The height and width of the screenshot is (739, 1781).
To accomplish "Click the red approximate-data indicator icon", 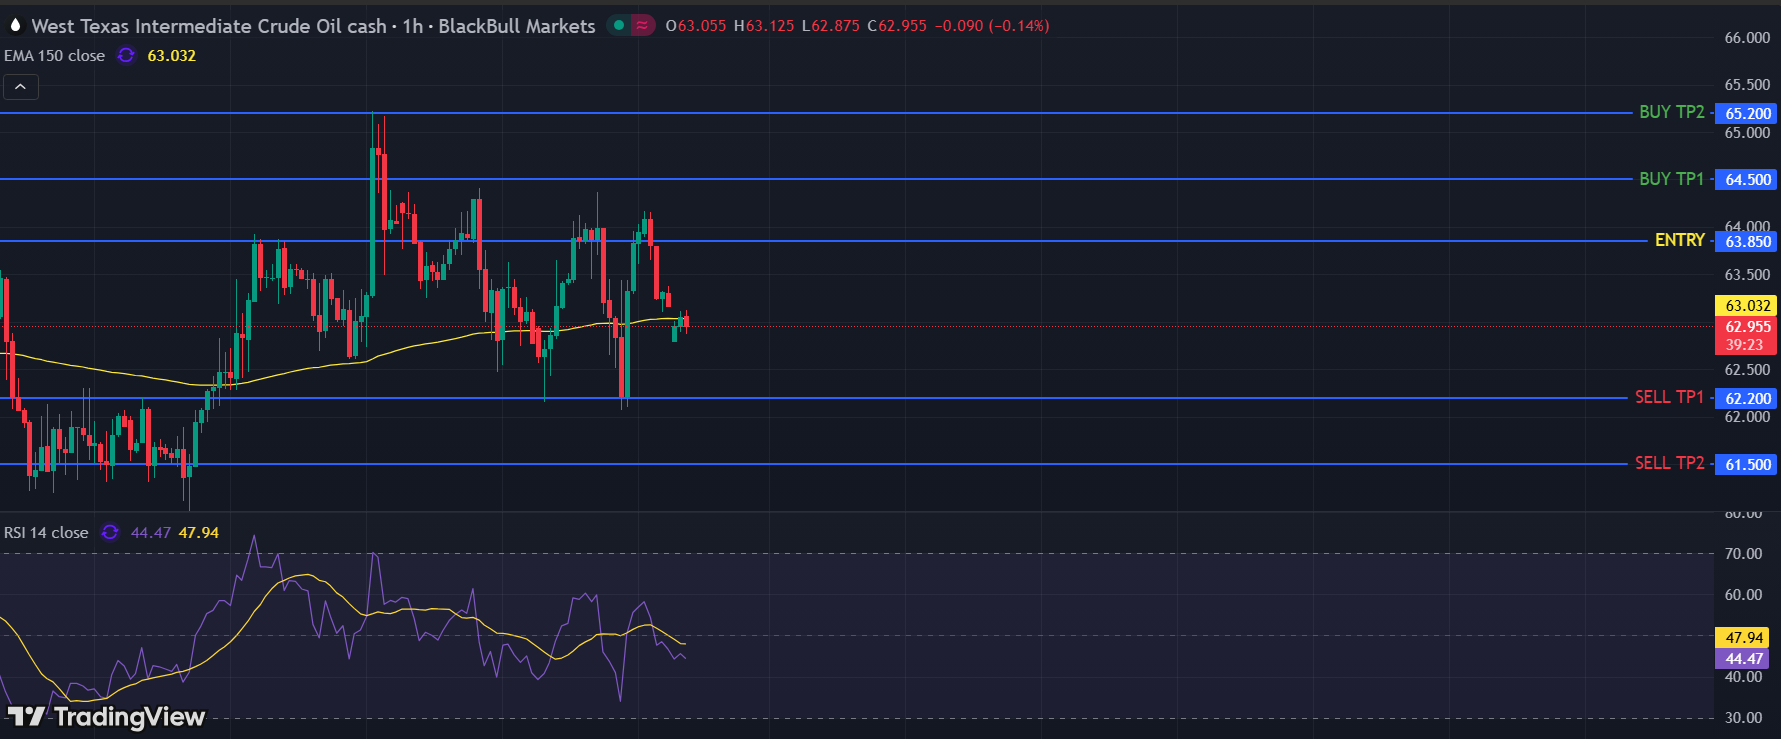I will pyautogui.click(x=642, y=26).
